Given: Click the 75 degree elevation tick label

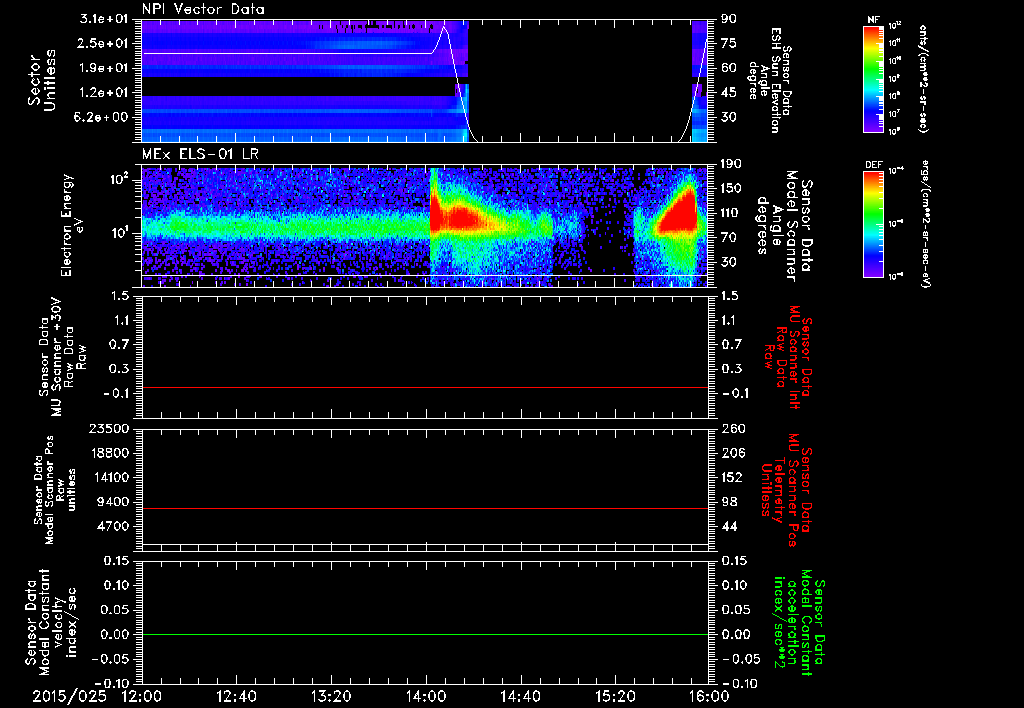Looking at the screenshot, I should pyautogui.click(x=729, y=43).
